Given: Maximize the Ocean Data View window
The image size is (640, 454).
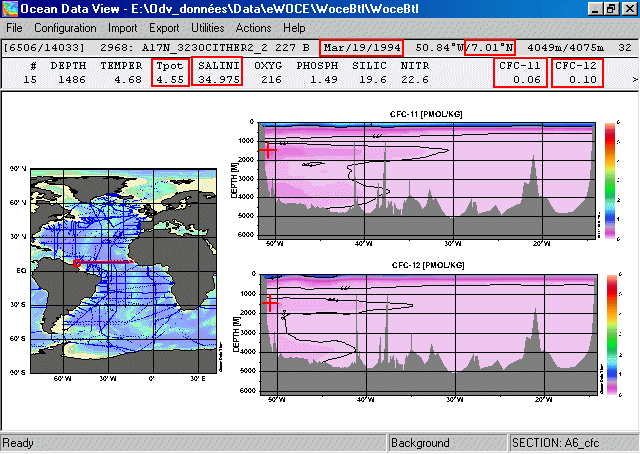Looking at the screenshot, I should 612,9.
